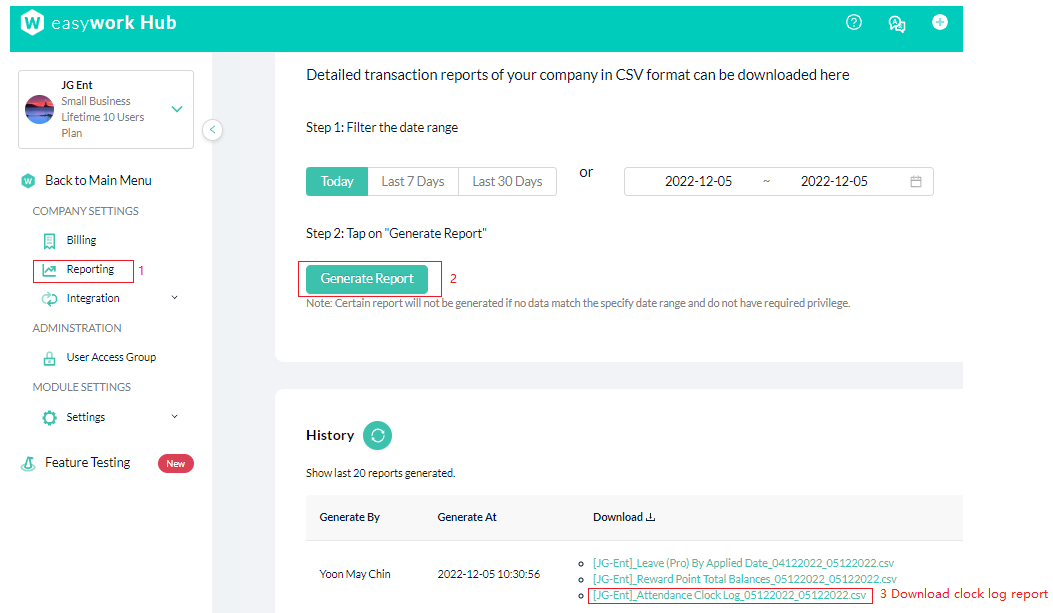Click the MODULE SETTINGS section label
Viewport: 1053px width, 613px height.
point(82,387)
